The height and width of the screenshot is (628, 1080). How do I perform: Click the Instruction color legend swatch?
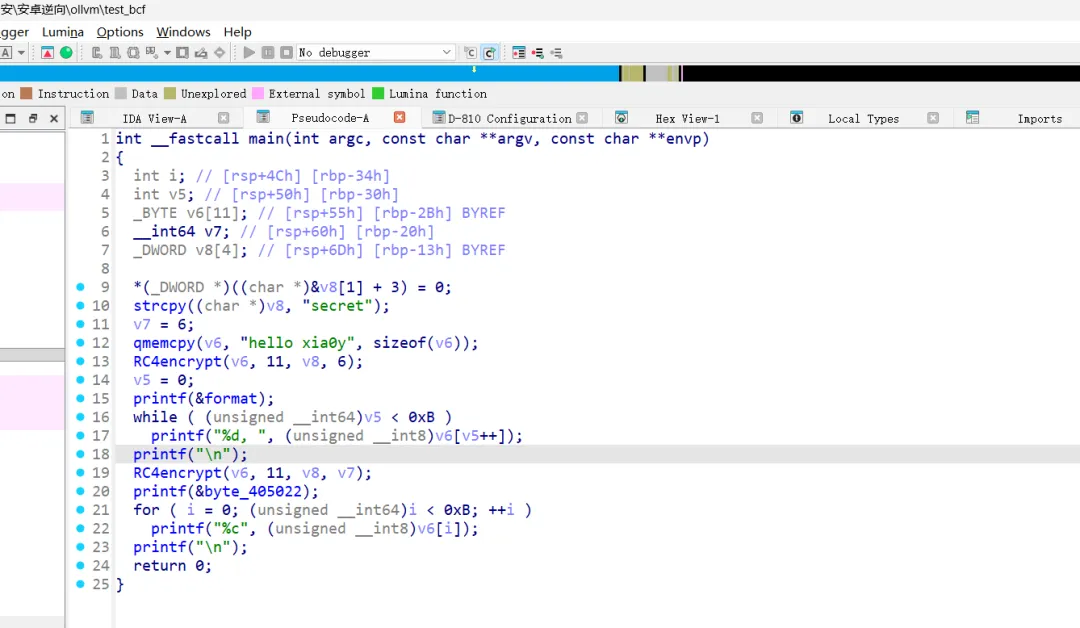click(26, 93)
